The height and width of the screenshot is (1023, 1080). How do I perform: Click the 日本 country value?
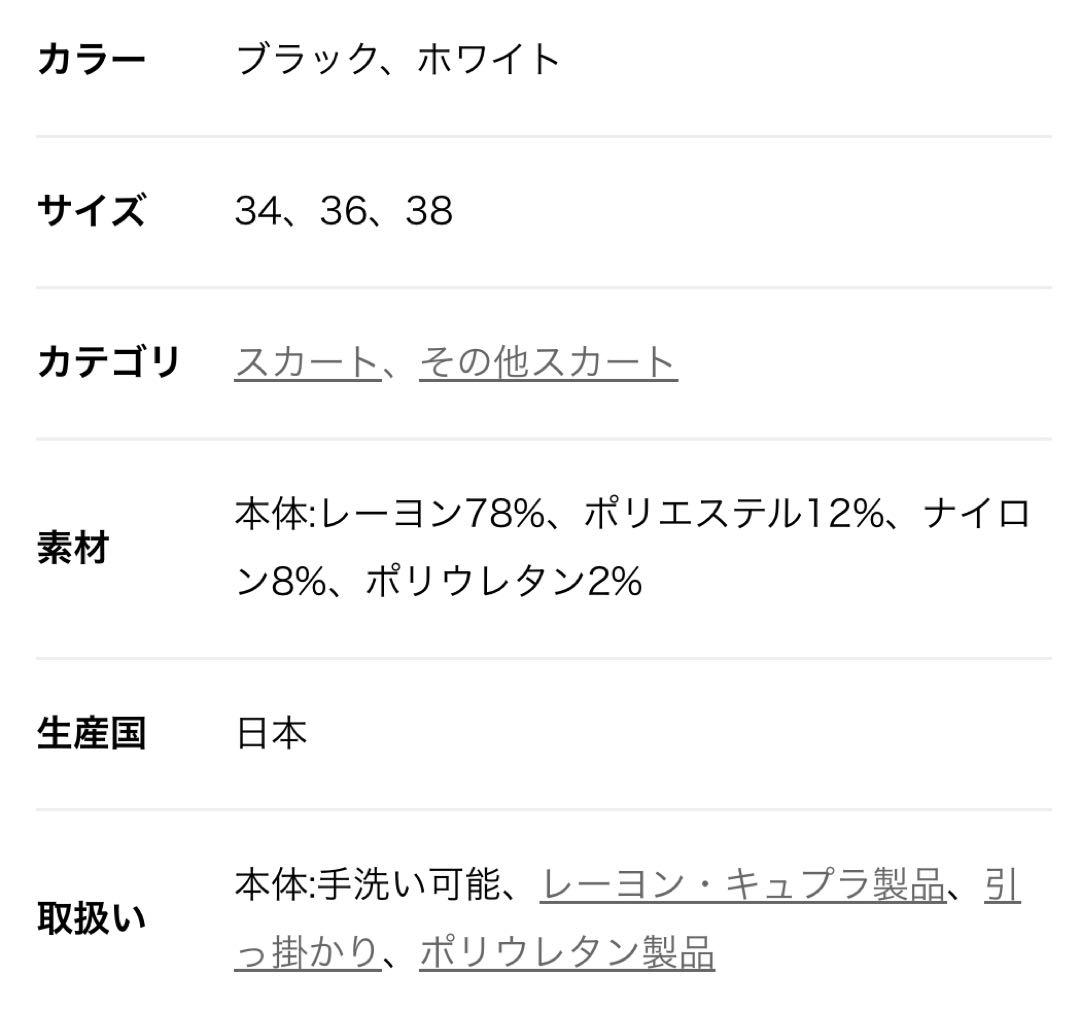tap(270, 733)
